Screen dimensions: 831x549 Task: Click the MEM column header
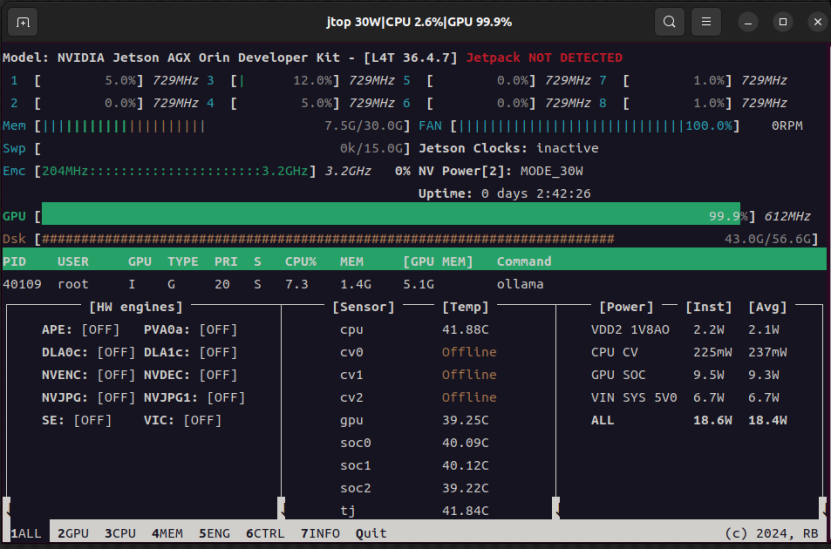tap(351, 261)
